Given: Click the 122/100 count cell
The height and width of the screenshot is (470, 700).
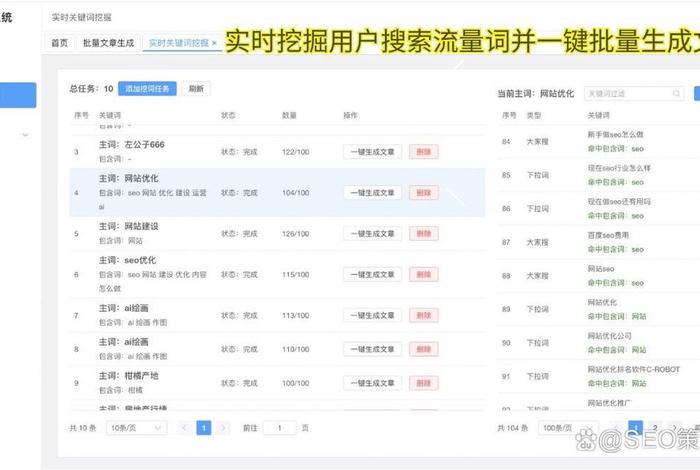Looking at the screenshot, I should 296,152.
